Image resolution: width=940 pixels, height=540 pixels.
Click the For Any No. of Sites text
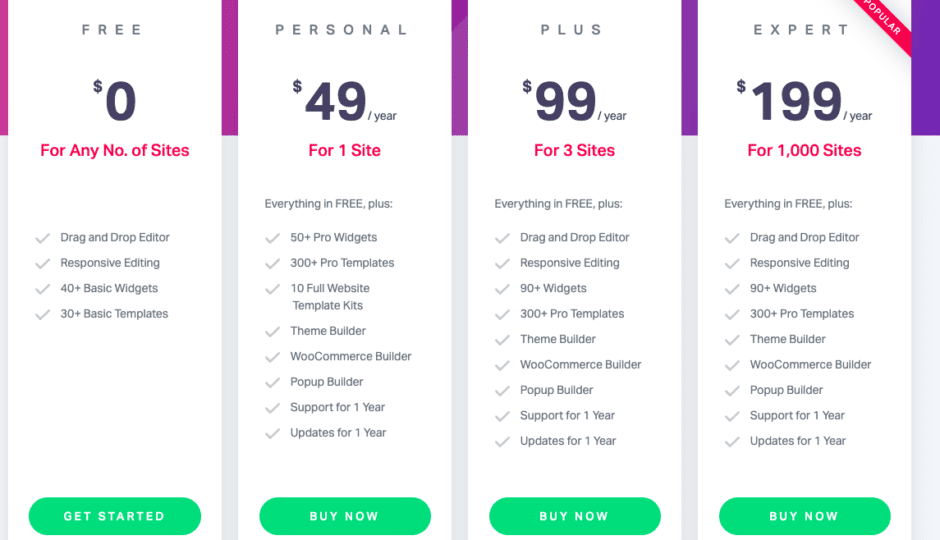(x=115, y=150)
